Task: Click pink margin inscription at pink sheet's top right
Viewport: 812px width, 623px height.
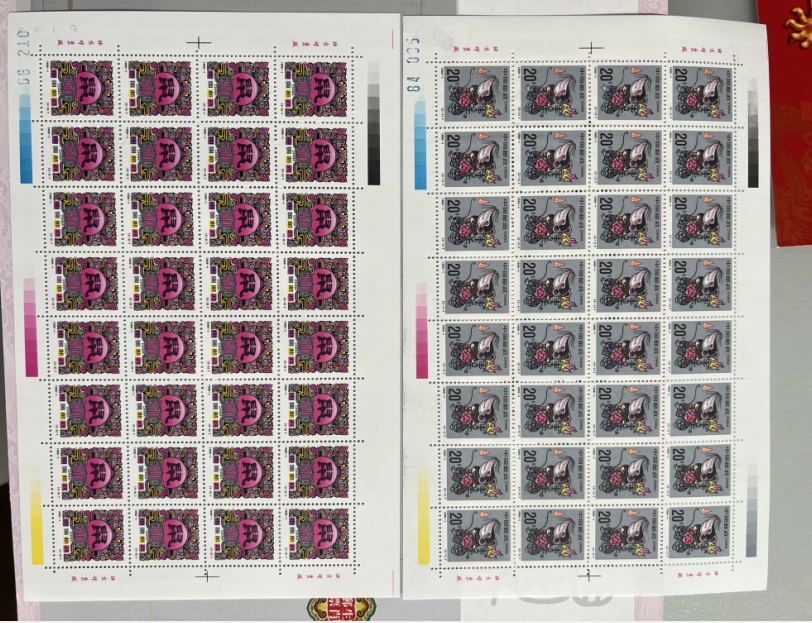Action: (315, 44)
